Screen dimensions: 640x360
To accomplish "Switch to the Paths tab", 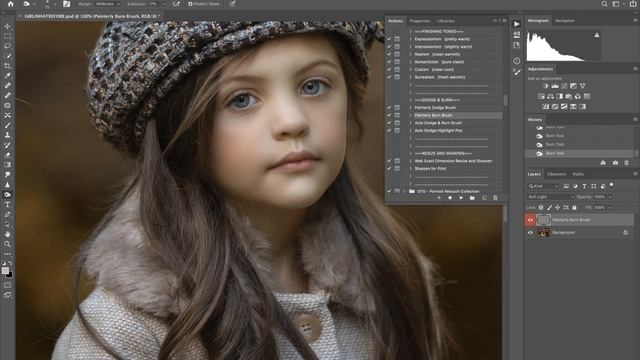I will [578, 174].
